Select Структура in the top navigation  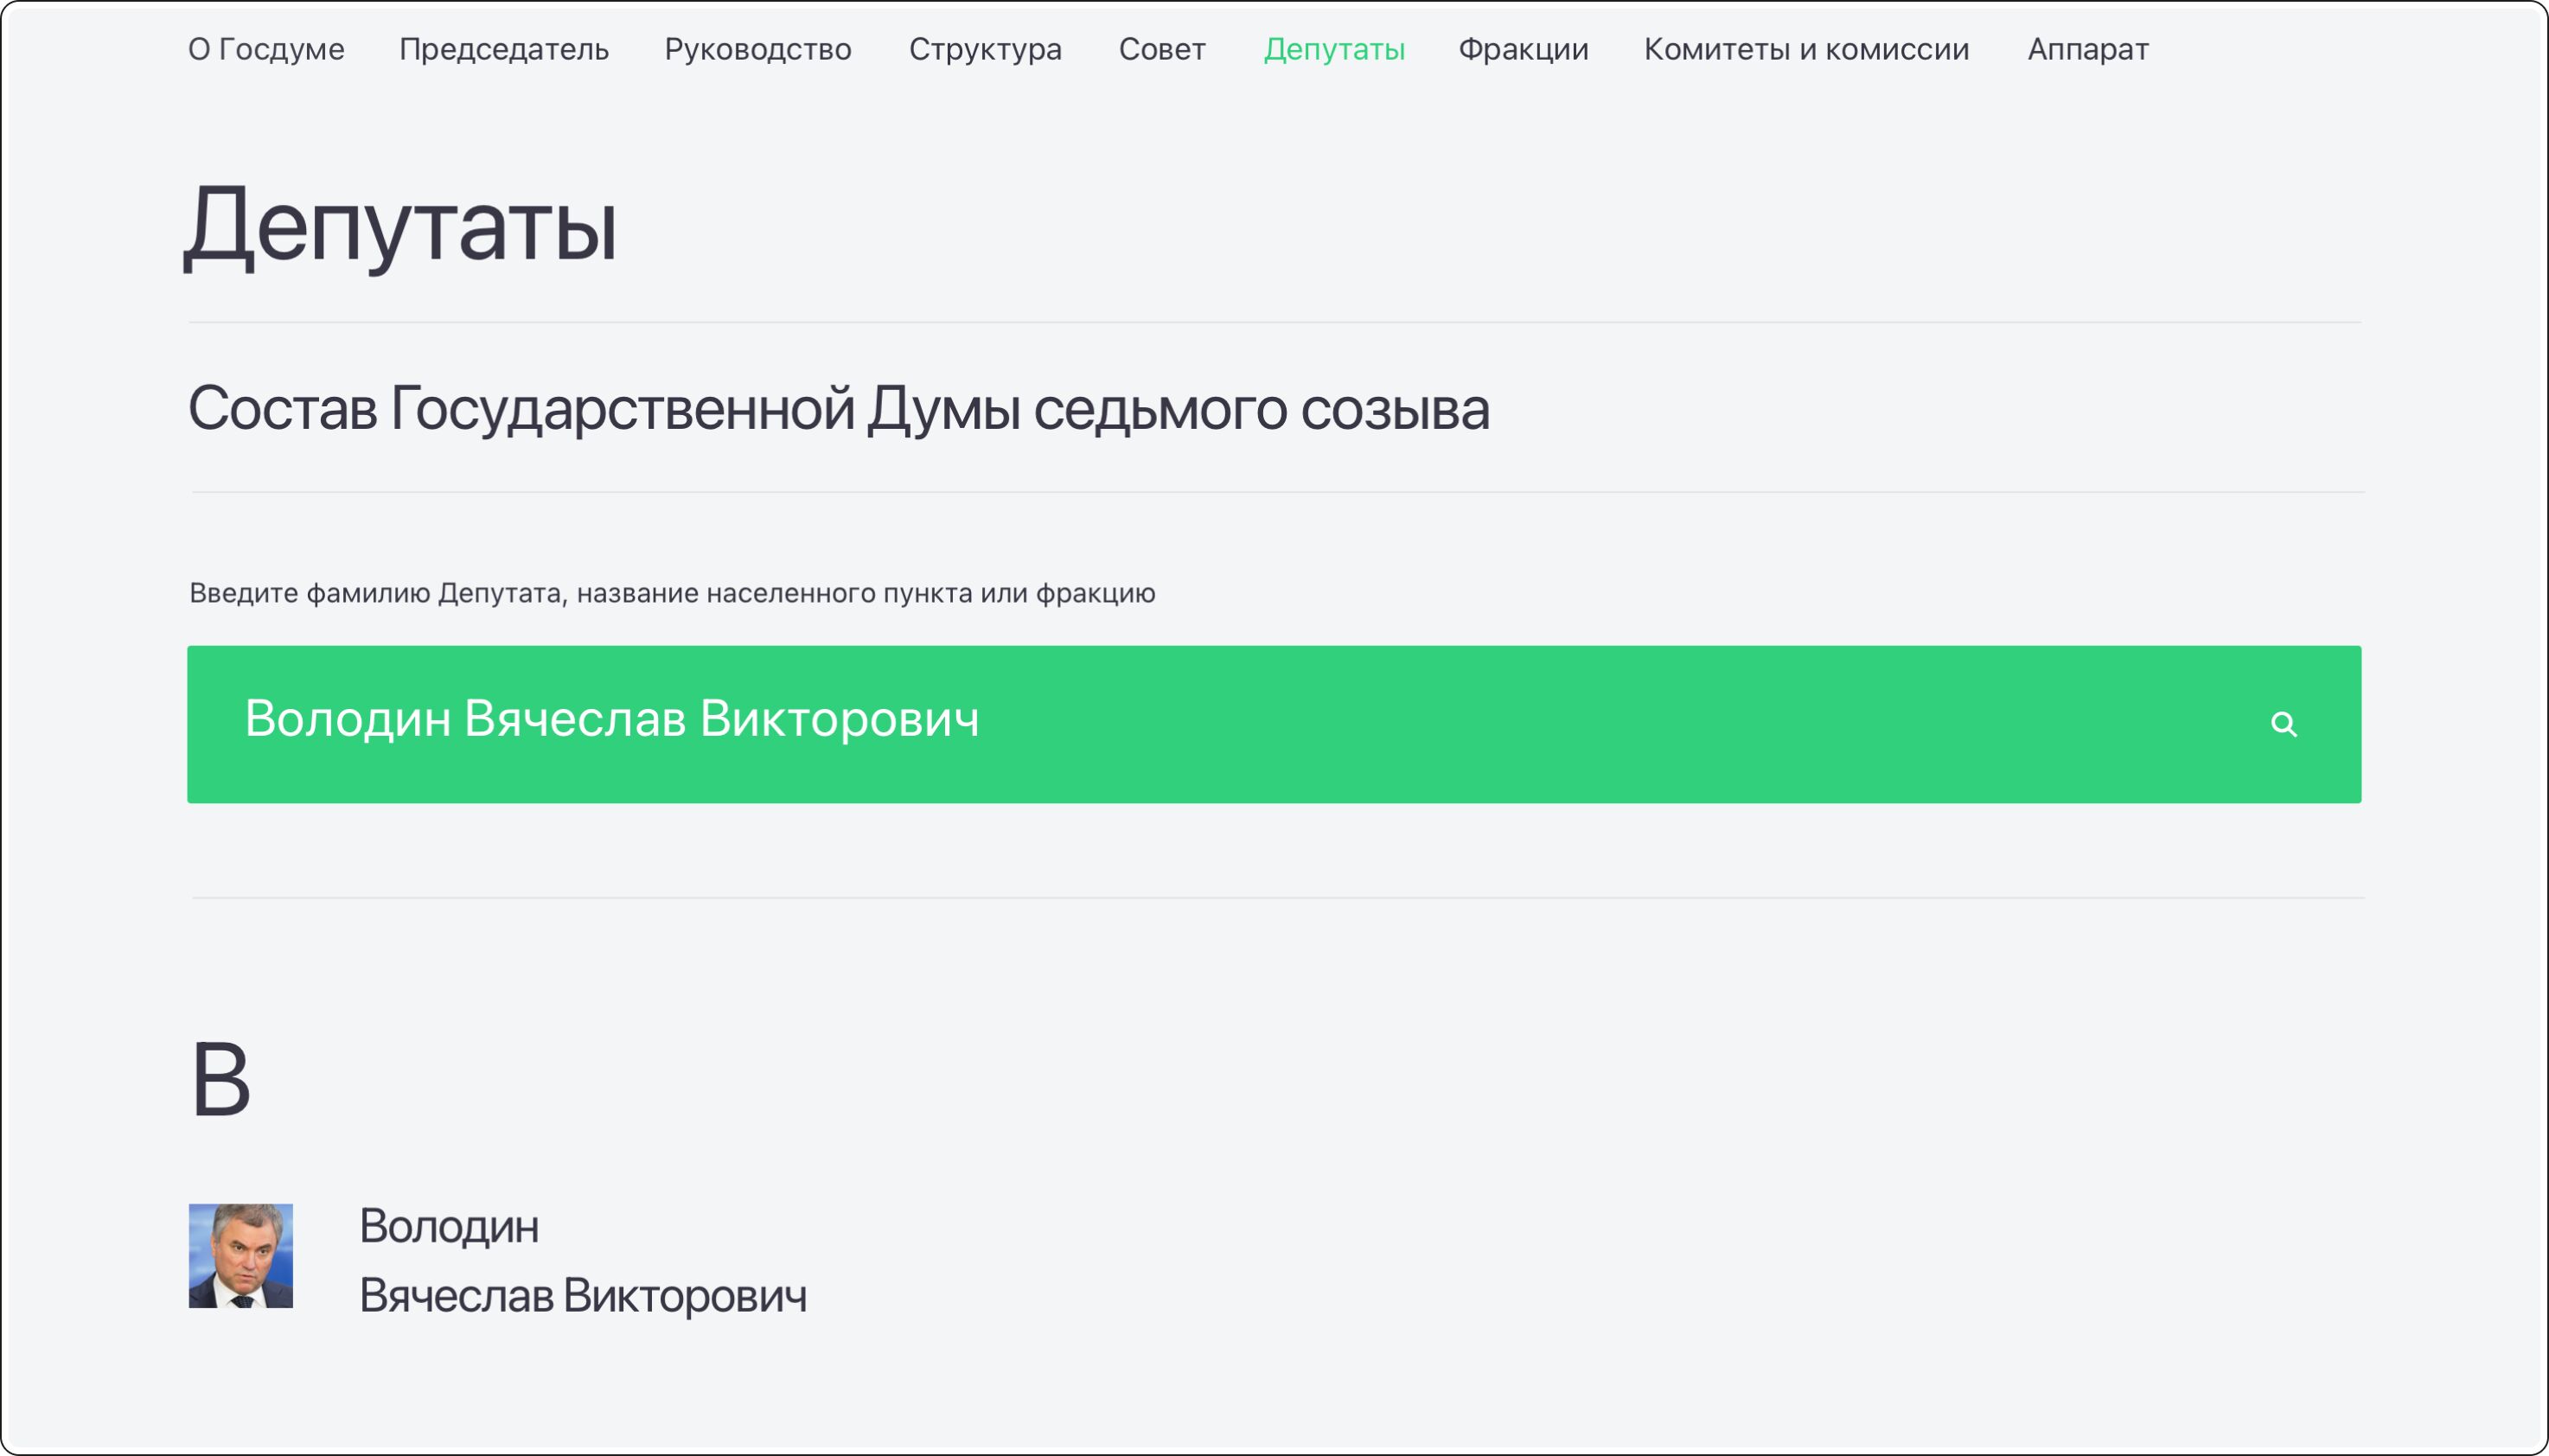coord(985,49)
